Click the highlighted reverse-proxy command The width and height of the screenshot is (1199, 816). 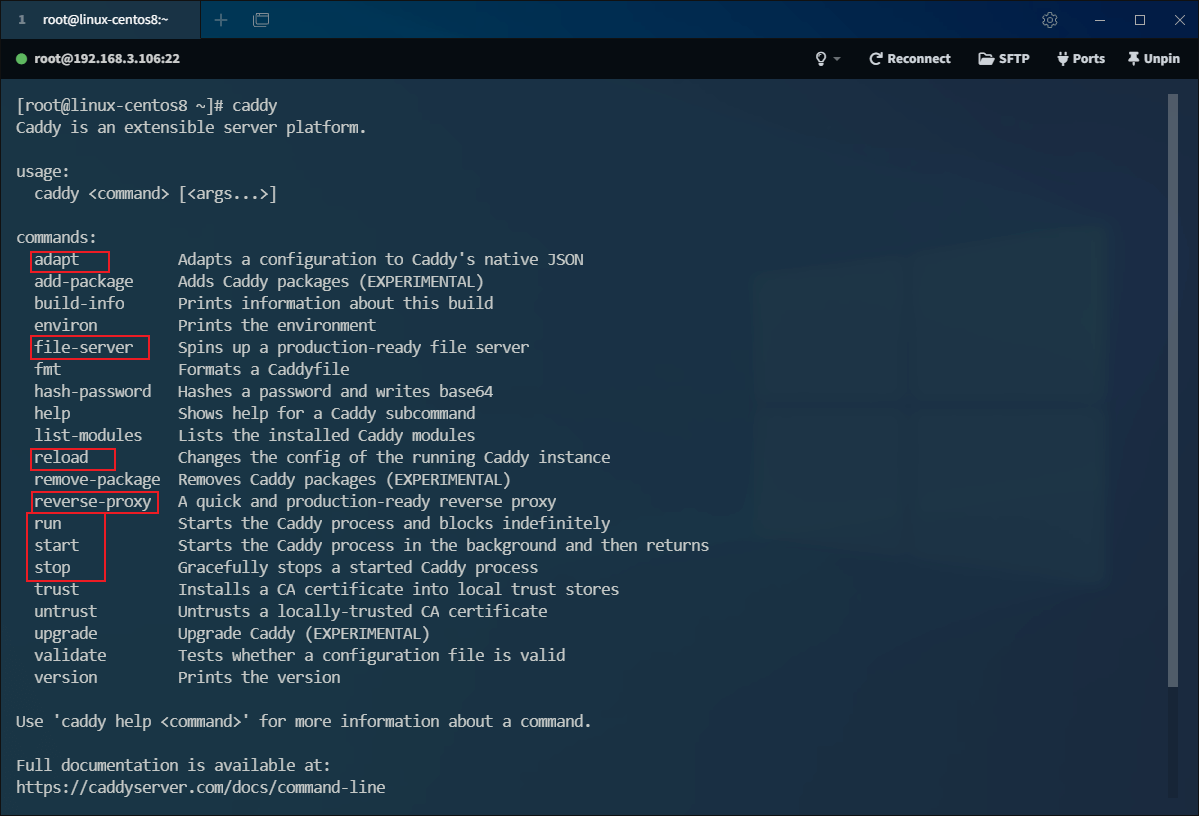tap(93, 502)
